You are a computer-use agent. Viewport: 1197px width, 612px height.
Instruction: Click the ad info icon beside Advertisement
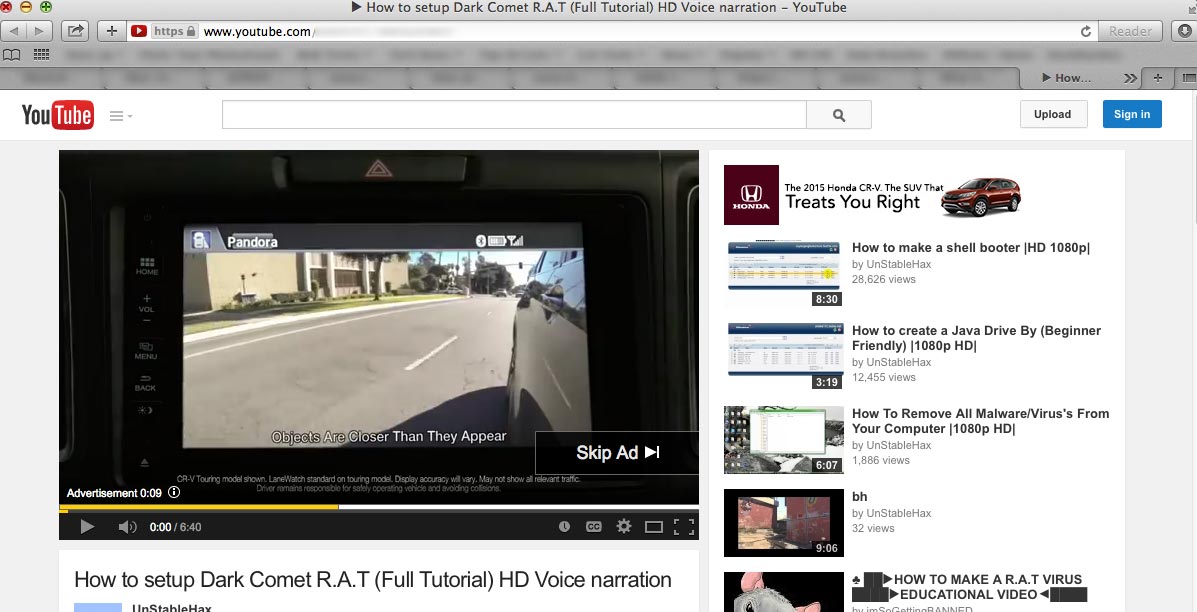coord(174,493)
